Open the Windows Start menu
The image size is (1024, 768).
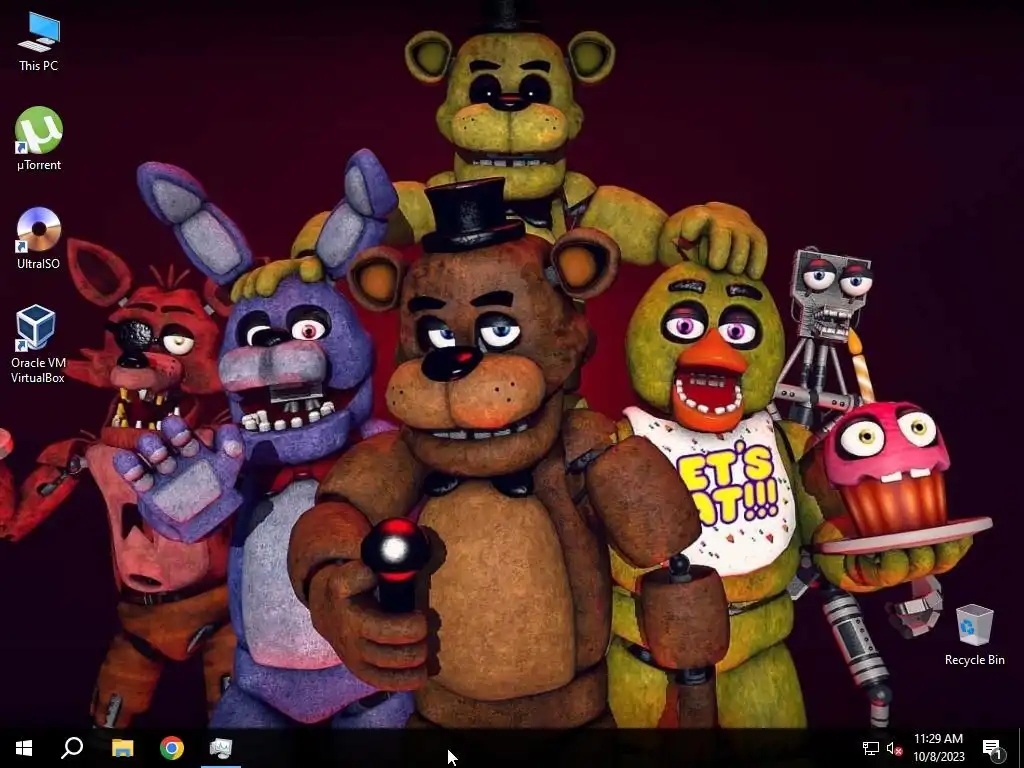point(24,748)
